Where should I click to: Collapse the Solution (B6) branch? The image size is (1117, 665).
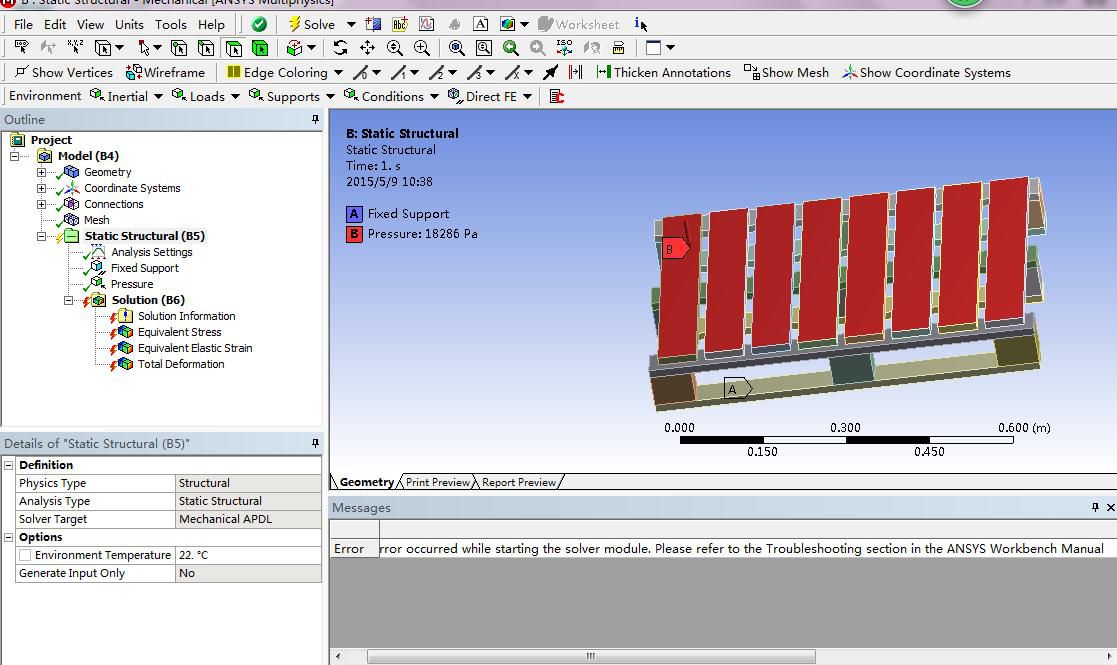tap(68, 300)
